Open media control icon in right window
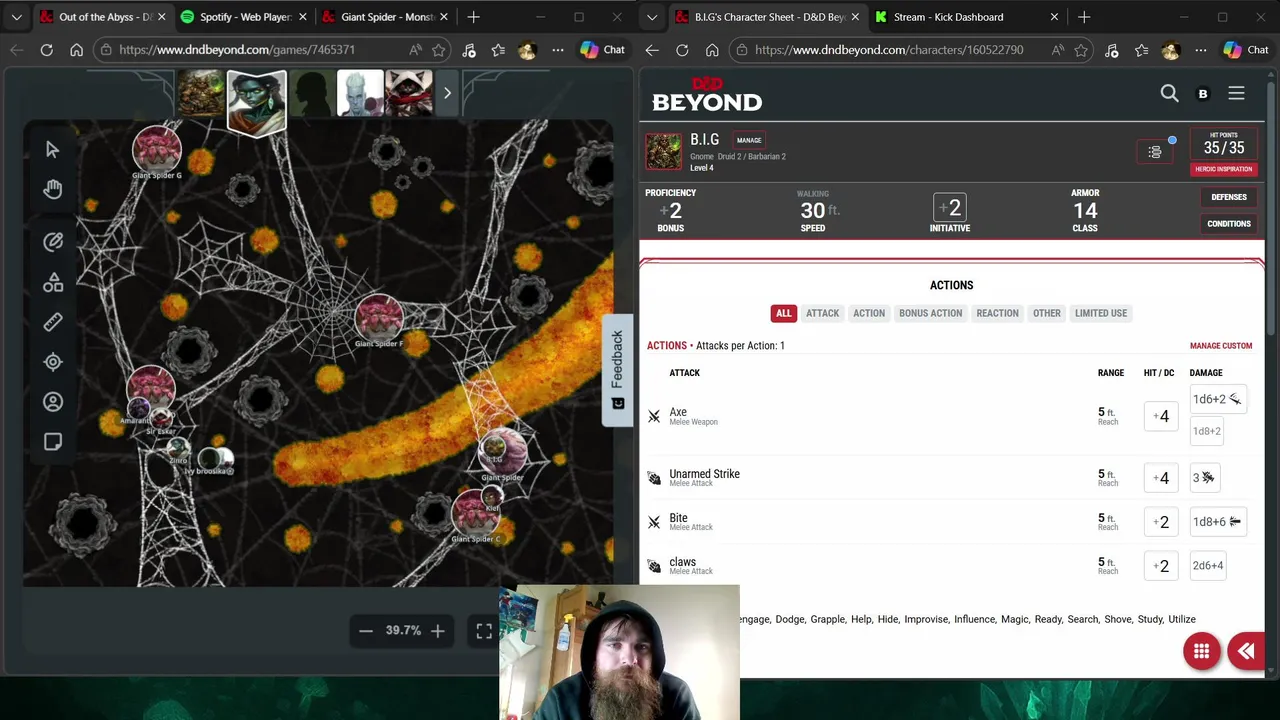 1112,50
